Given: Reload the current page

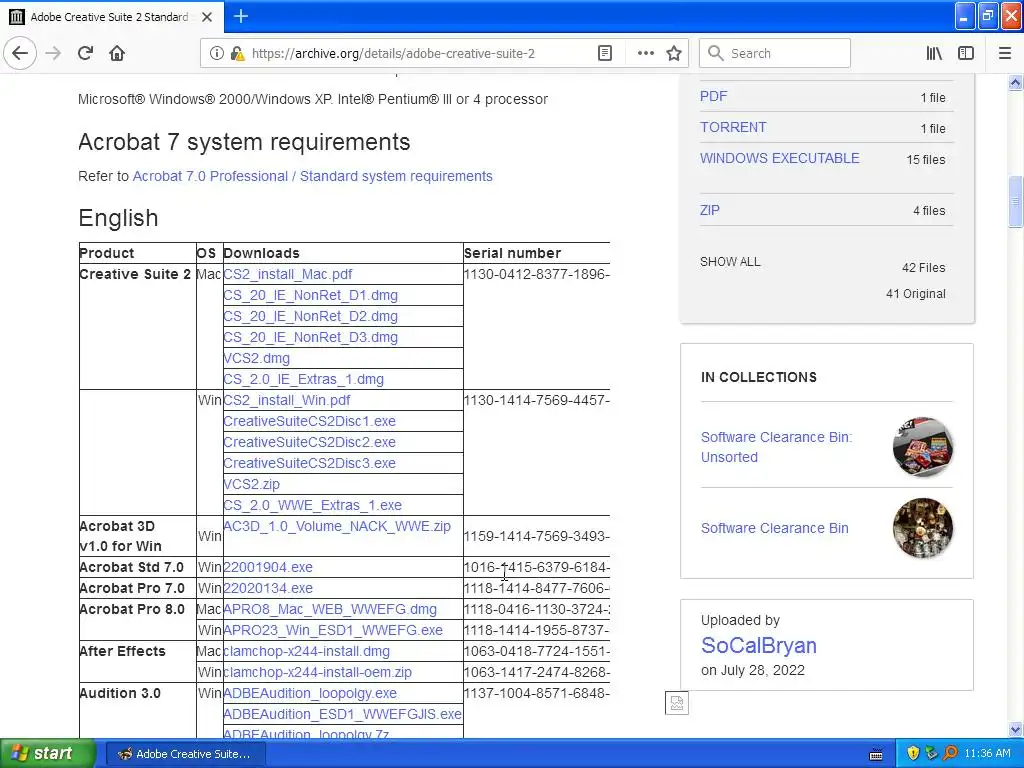Looking at the screenshot, I should [x=85, y=53].
